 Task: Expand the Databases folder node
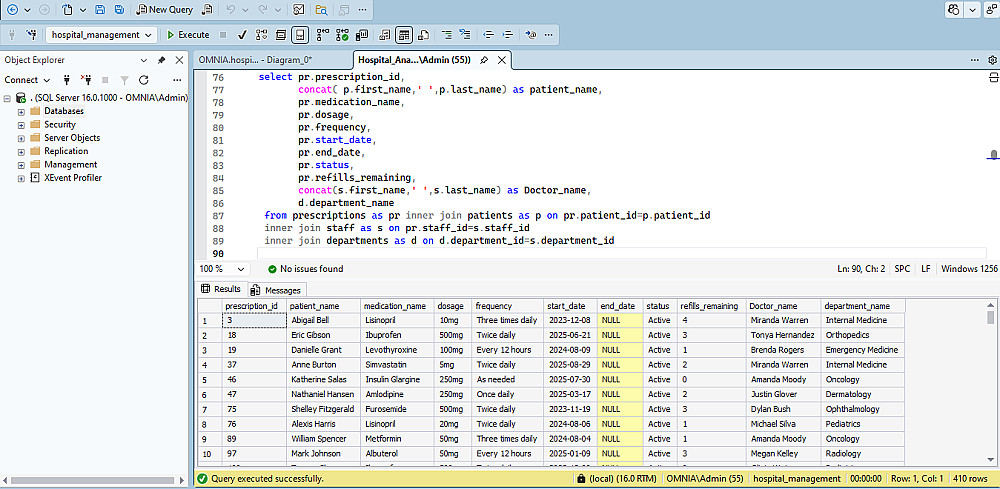21,111
